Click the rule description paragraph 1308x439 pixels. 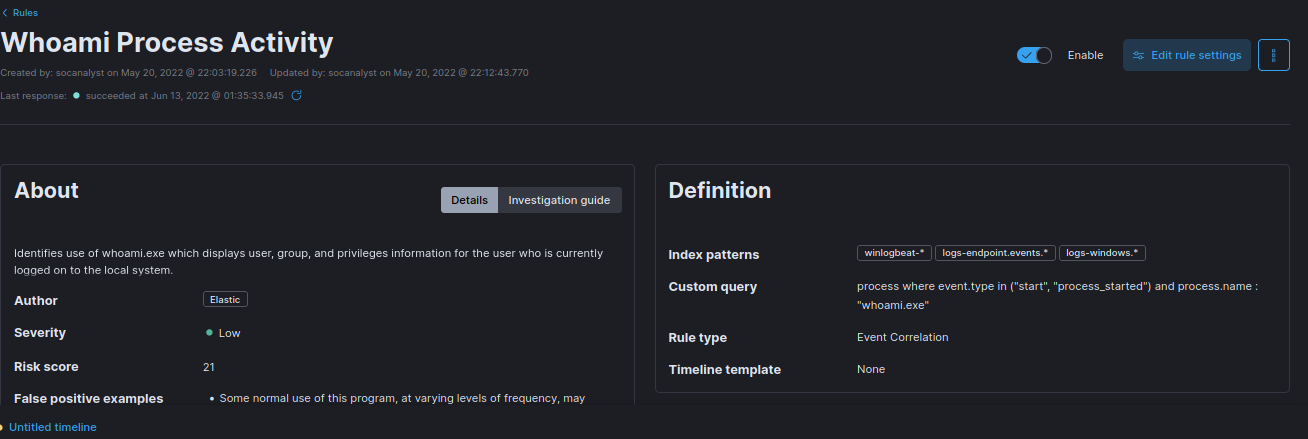click(x=309, y=261)
